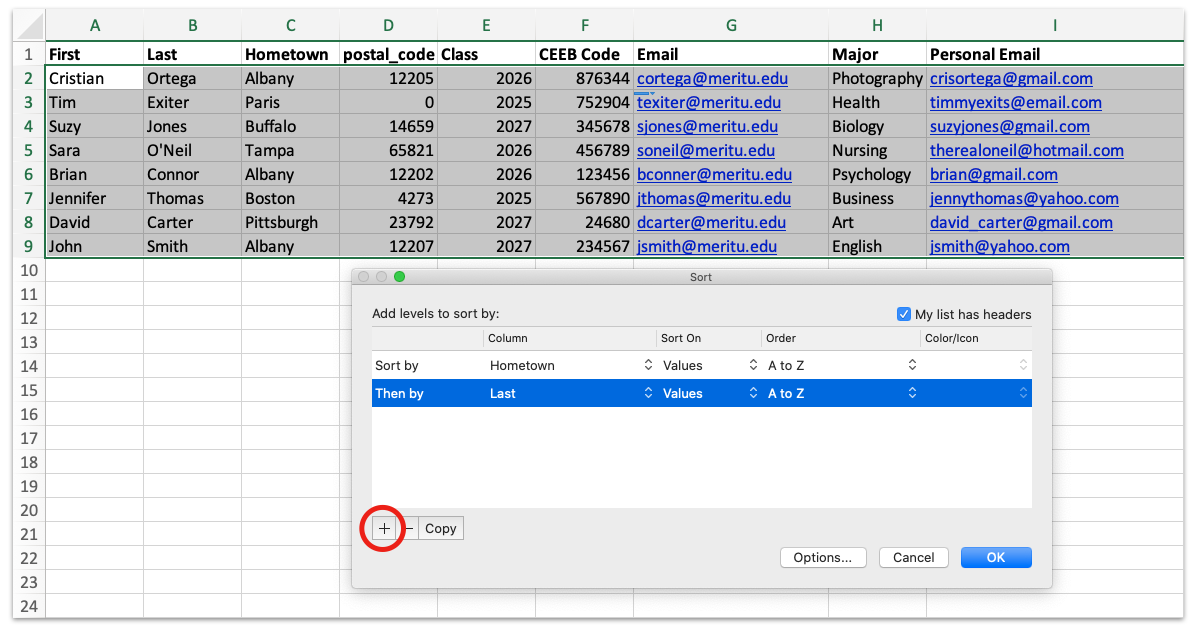1199x629 pixels.
Task: Click the plus button to add sort level
Action: click(x=385, y=529)
